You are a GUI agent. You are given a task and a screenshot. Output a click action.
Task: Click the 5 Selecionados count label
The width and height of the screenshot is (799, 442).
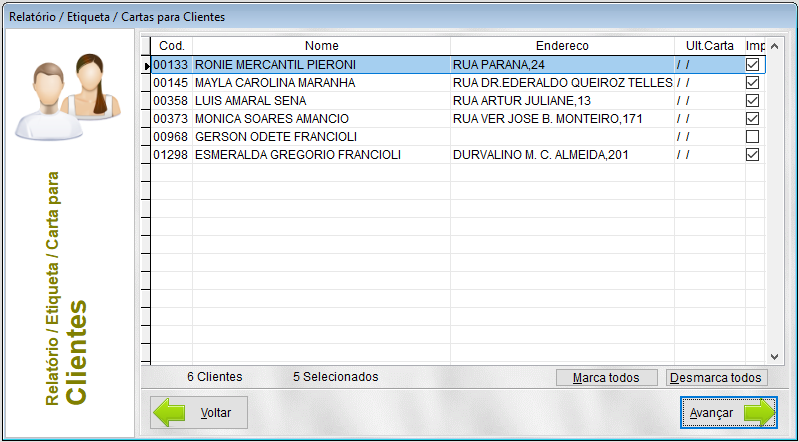pyautogui.click(x=335, y=377)
